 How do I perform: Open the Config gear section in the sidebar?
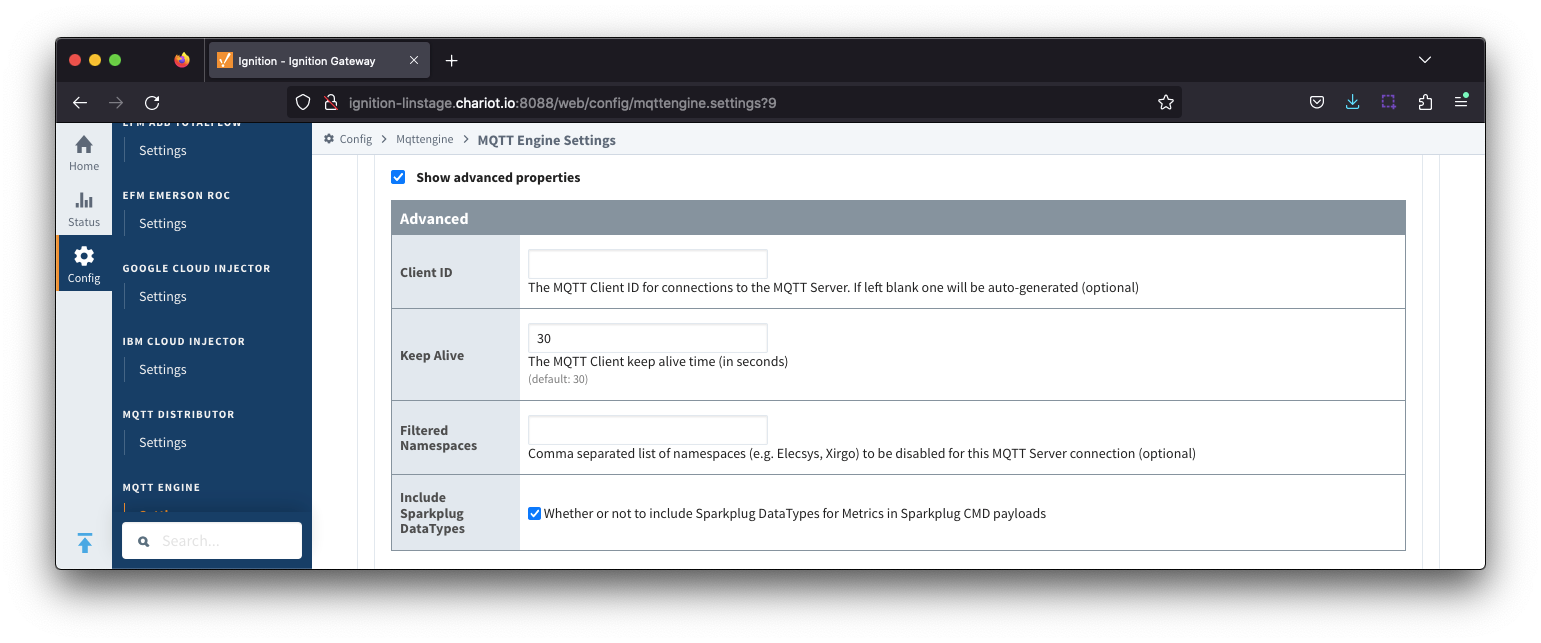84,264
